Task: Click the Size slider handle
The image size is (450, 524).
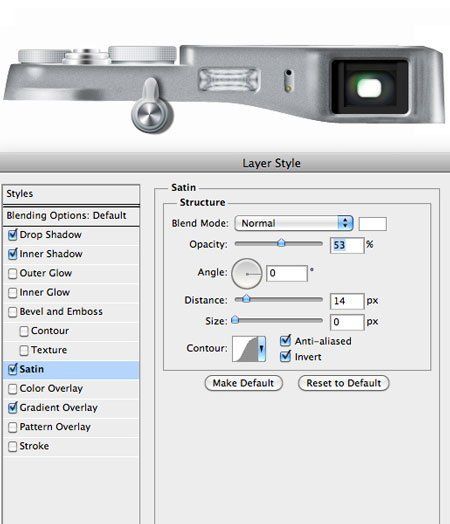Action: point(235,320)
